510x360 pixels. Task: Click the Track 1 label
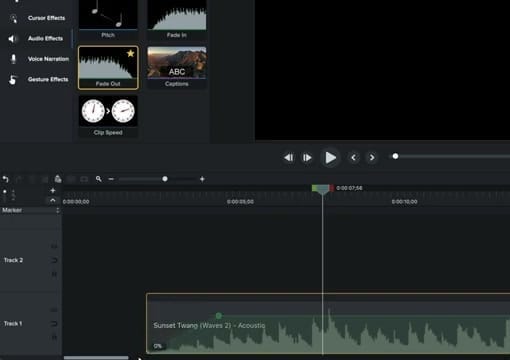pyautogui.click(x=13, y=323)
